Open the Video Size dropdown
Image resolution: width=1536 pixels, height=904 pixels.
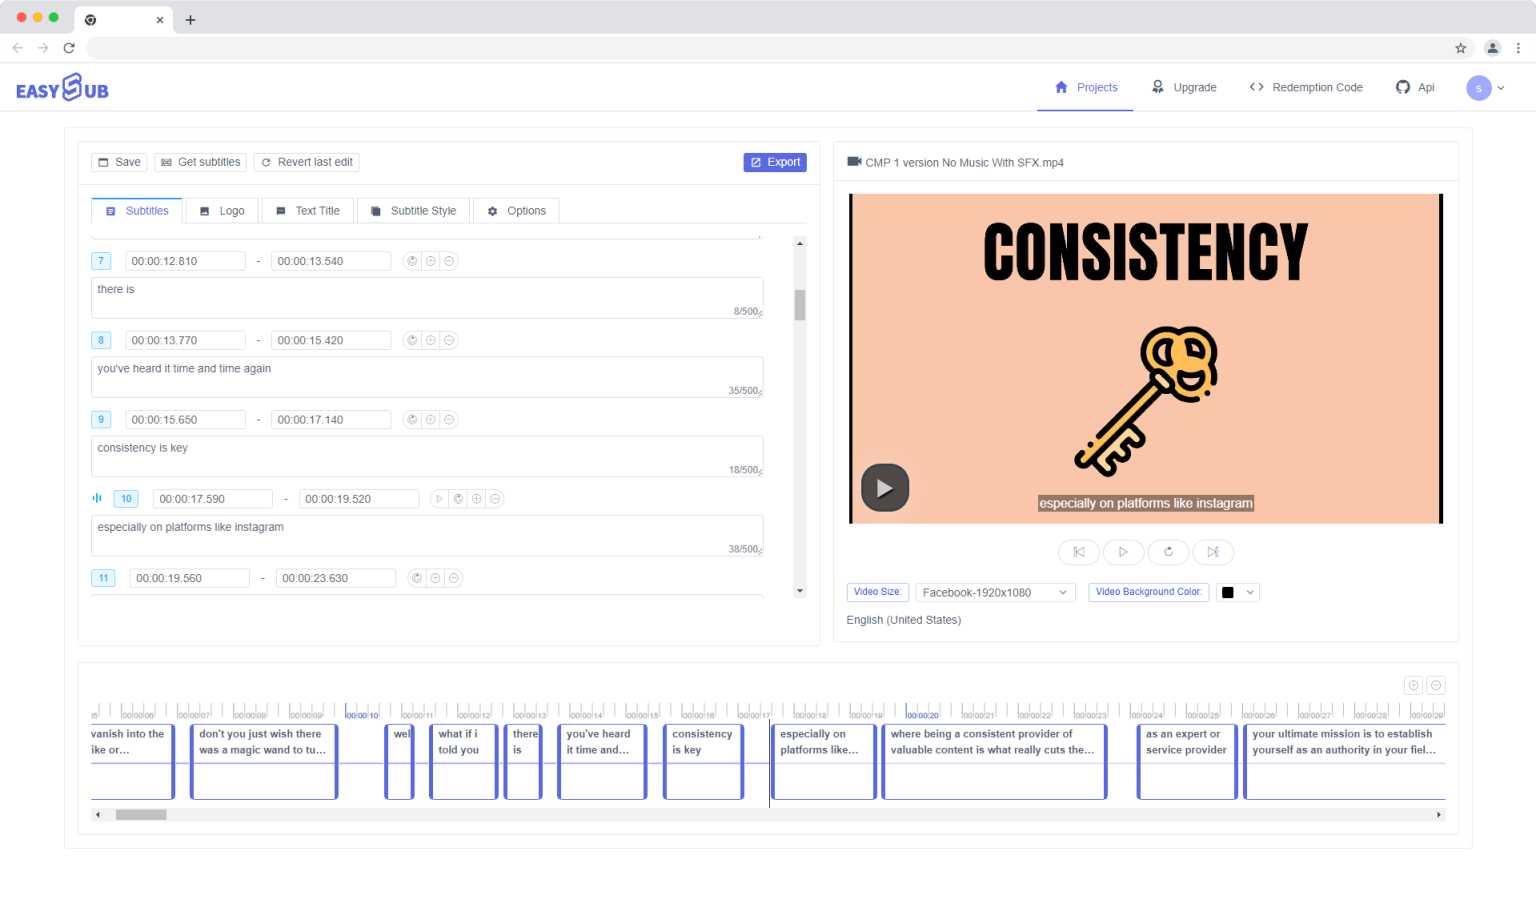pos(995,592)
